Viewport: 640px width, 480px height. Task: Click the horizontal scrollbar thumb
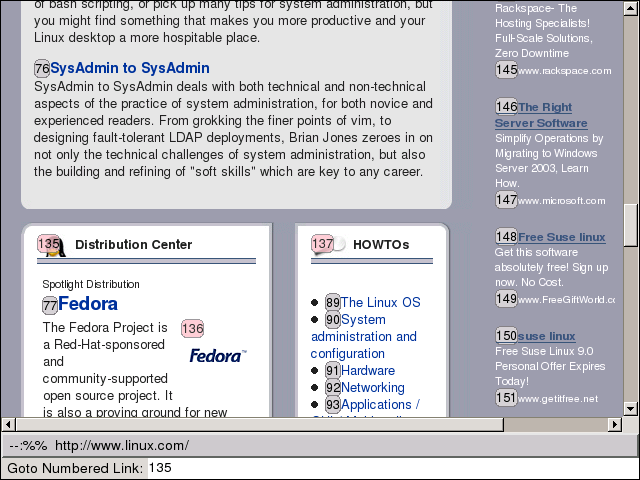click(260, 424)
